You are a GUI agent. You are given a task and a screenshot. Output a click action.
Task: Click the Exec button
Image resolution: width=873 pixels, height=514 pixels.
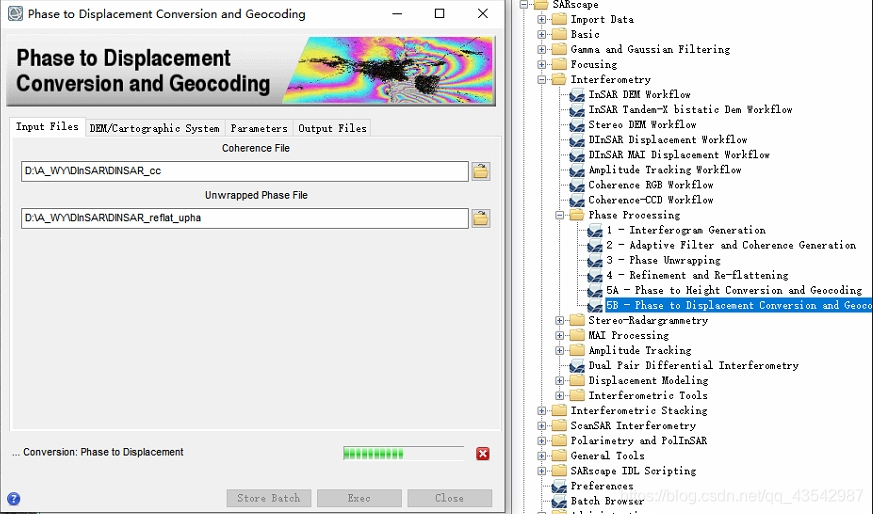click(x=359, y=498)
